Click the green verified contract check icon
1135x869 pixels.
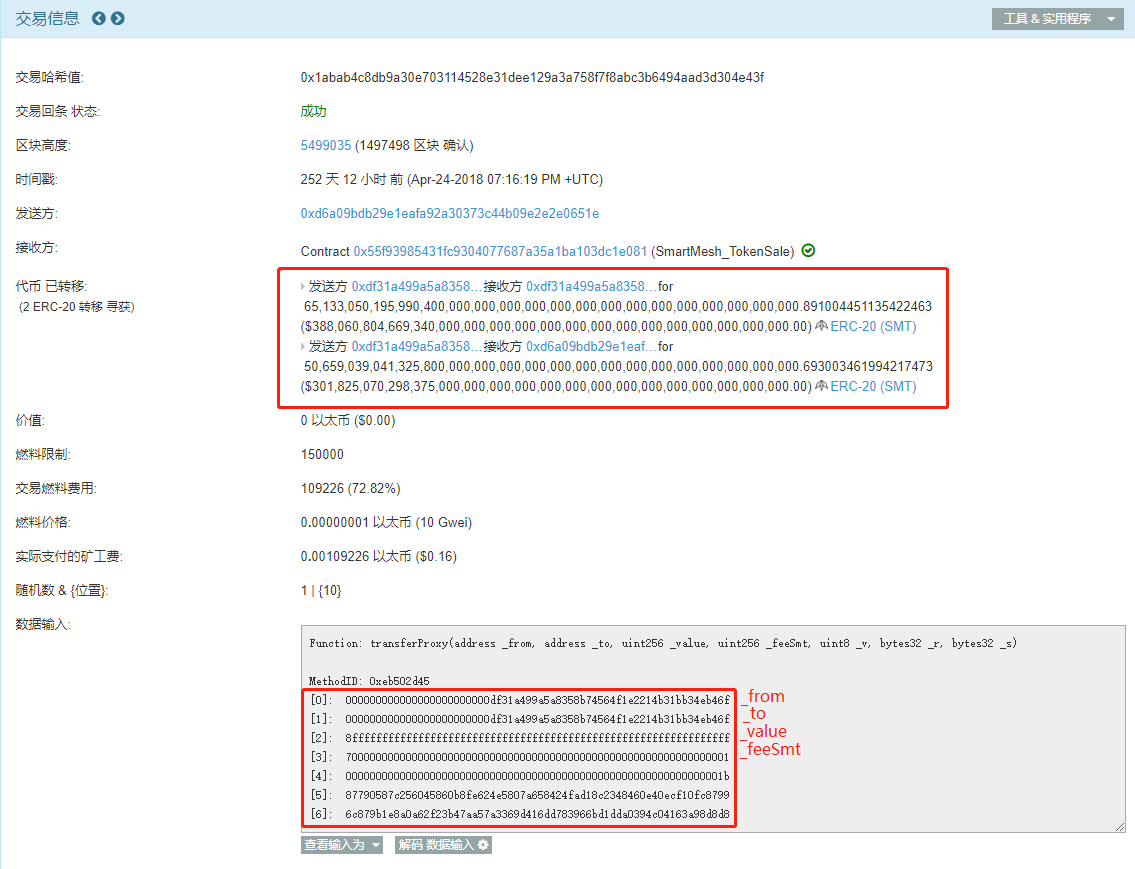(809, 250)
